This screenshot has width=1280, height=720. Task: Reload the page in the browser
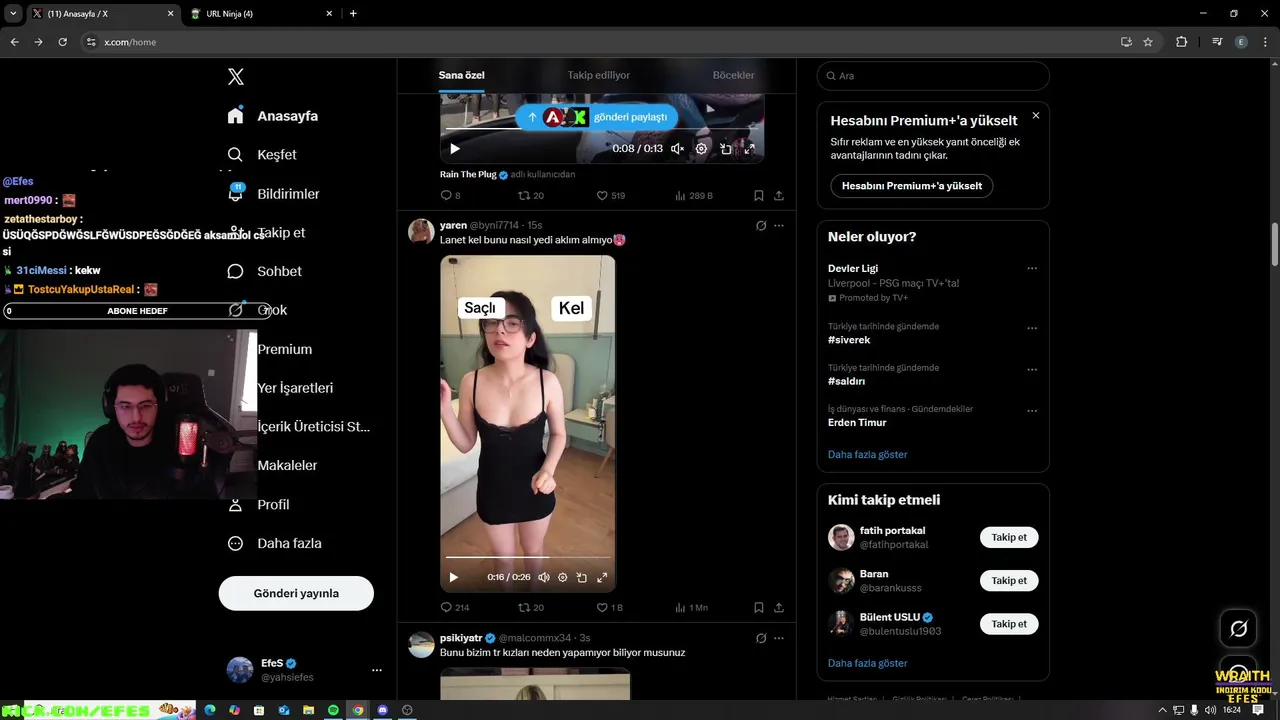click(x=62, y=42)
